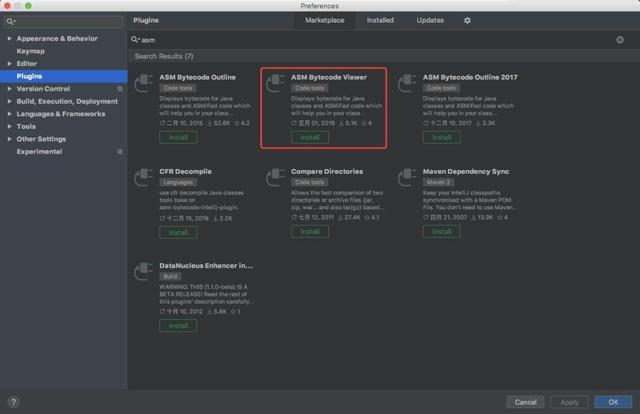This screenshot has width=640, height=414.
Task: Click the Apply button
Action: click(569, 402)
